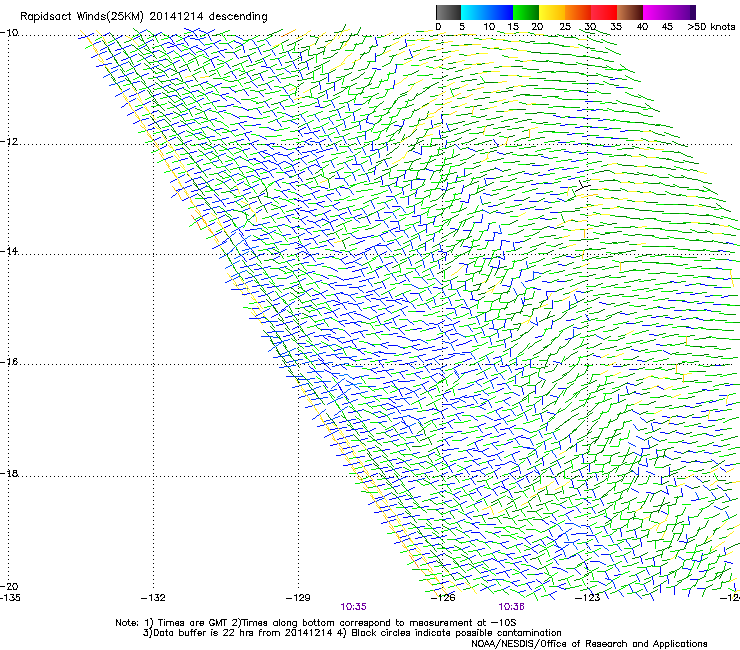Screen dimensions: 740x650
Task: Click the magenta 40-45 knots legend swatch
Action: (x=656, y=12)
